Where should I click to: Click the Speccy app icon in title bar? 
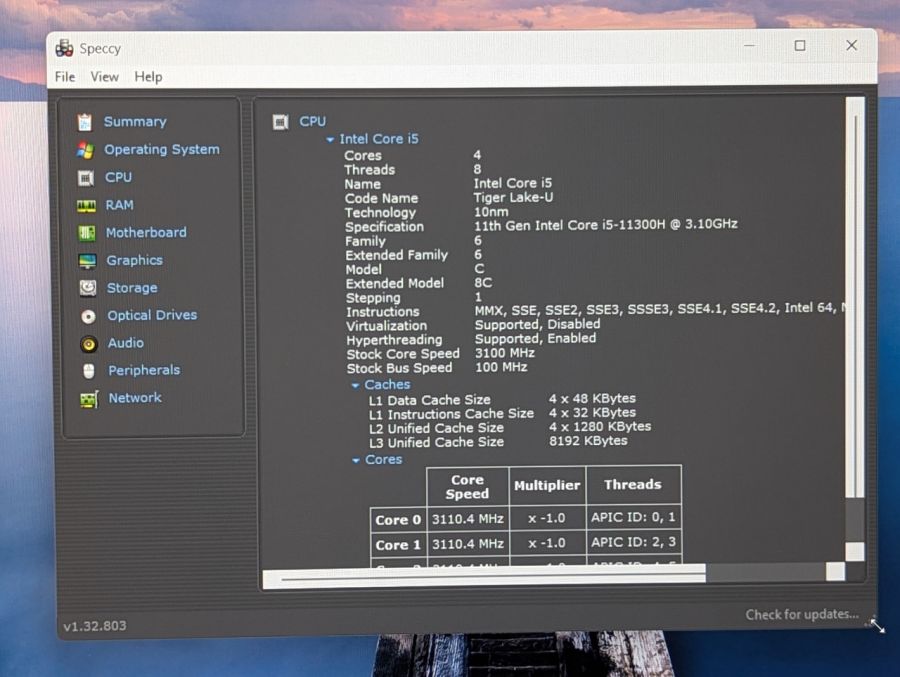(x=64, y=48)
